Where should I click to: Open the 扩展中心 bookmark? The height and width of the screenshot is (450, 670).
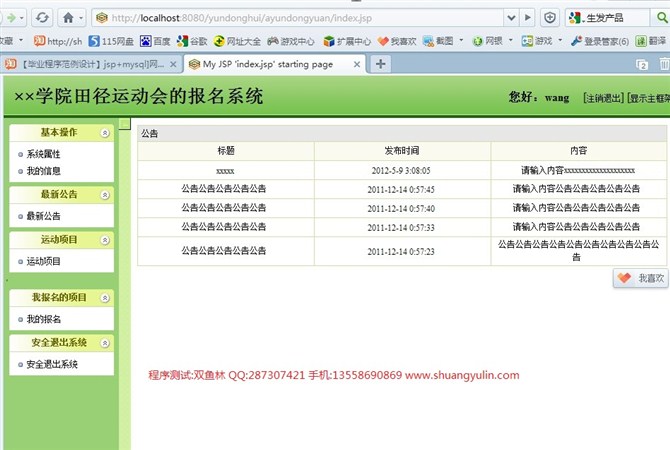coord(347,41)
